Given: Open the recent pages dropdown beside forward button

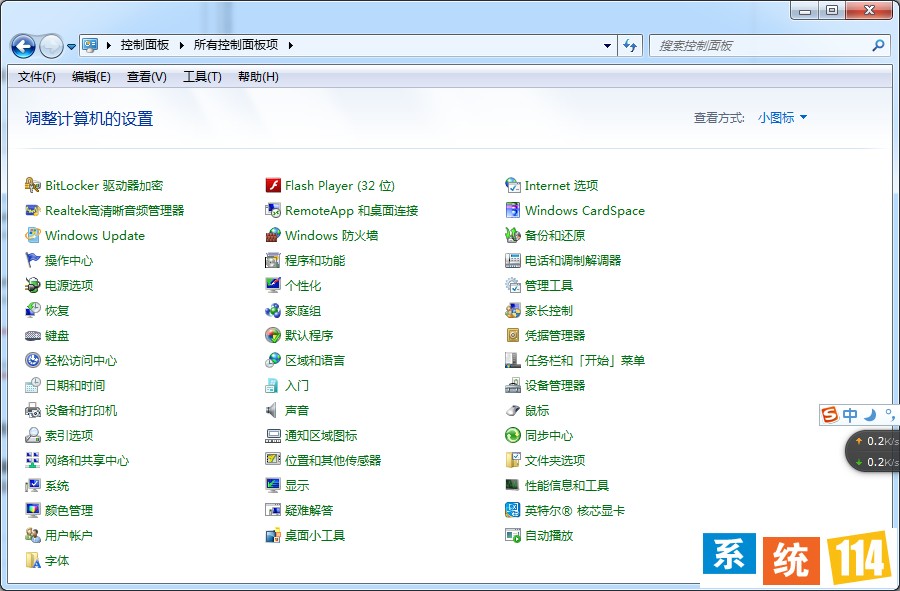Looking at the screenshot, I should (x=72, y=46).
